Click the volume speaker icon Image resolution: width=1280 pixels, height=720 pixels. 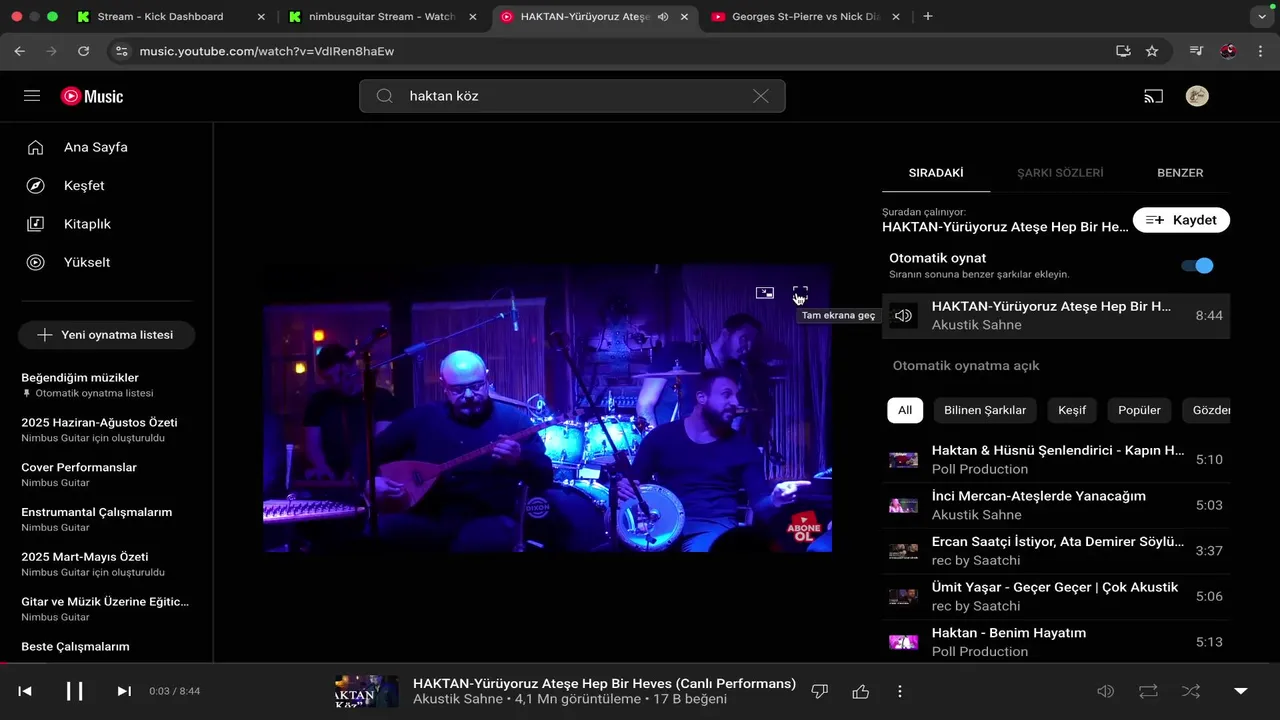(1105, 691)
